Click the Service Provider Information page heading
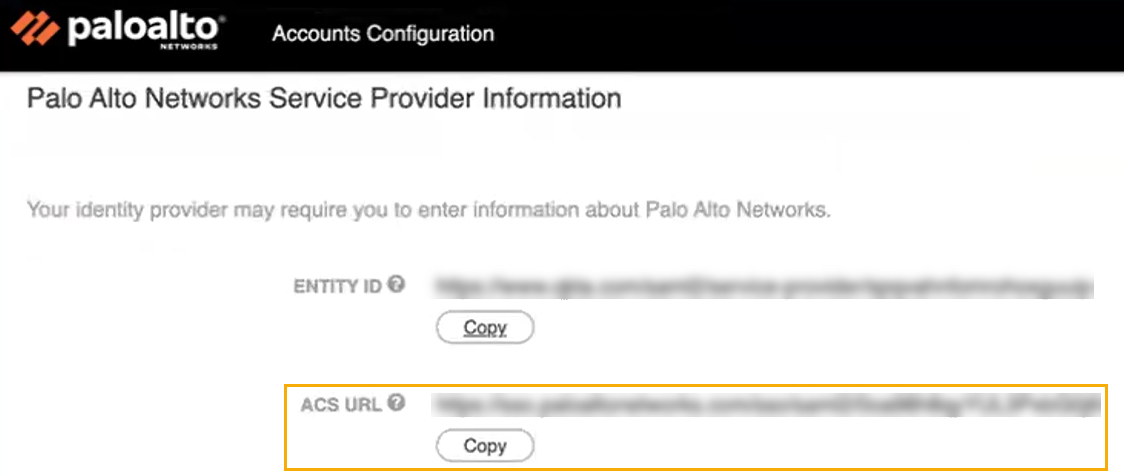The height and width of the screenshot is (476, 1124). coord(324,99)
